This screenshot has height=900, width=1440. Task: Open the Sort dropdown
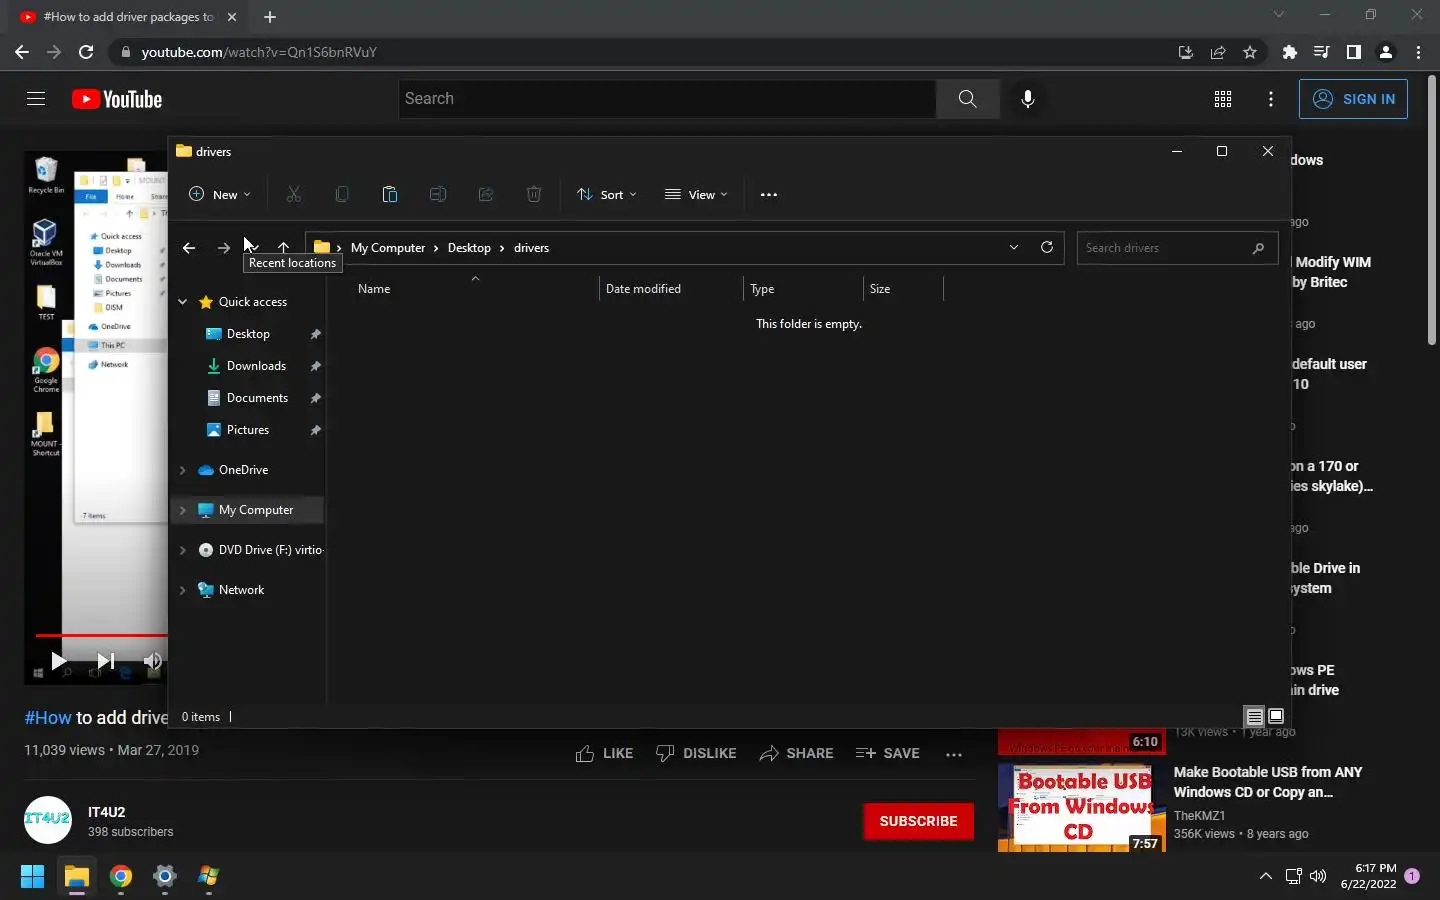point(607,194)
